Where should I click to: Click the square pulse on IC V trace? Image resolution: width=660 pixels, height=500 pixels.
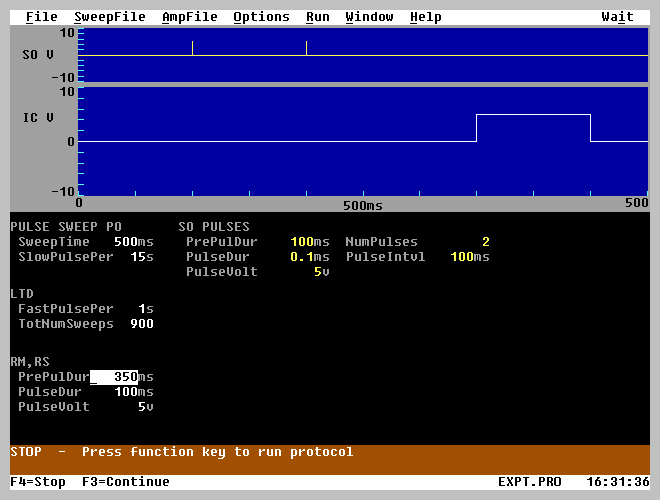point(533,116)
